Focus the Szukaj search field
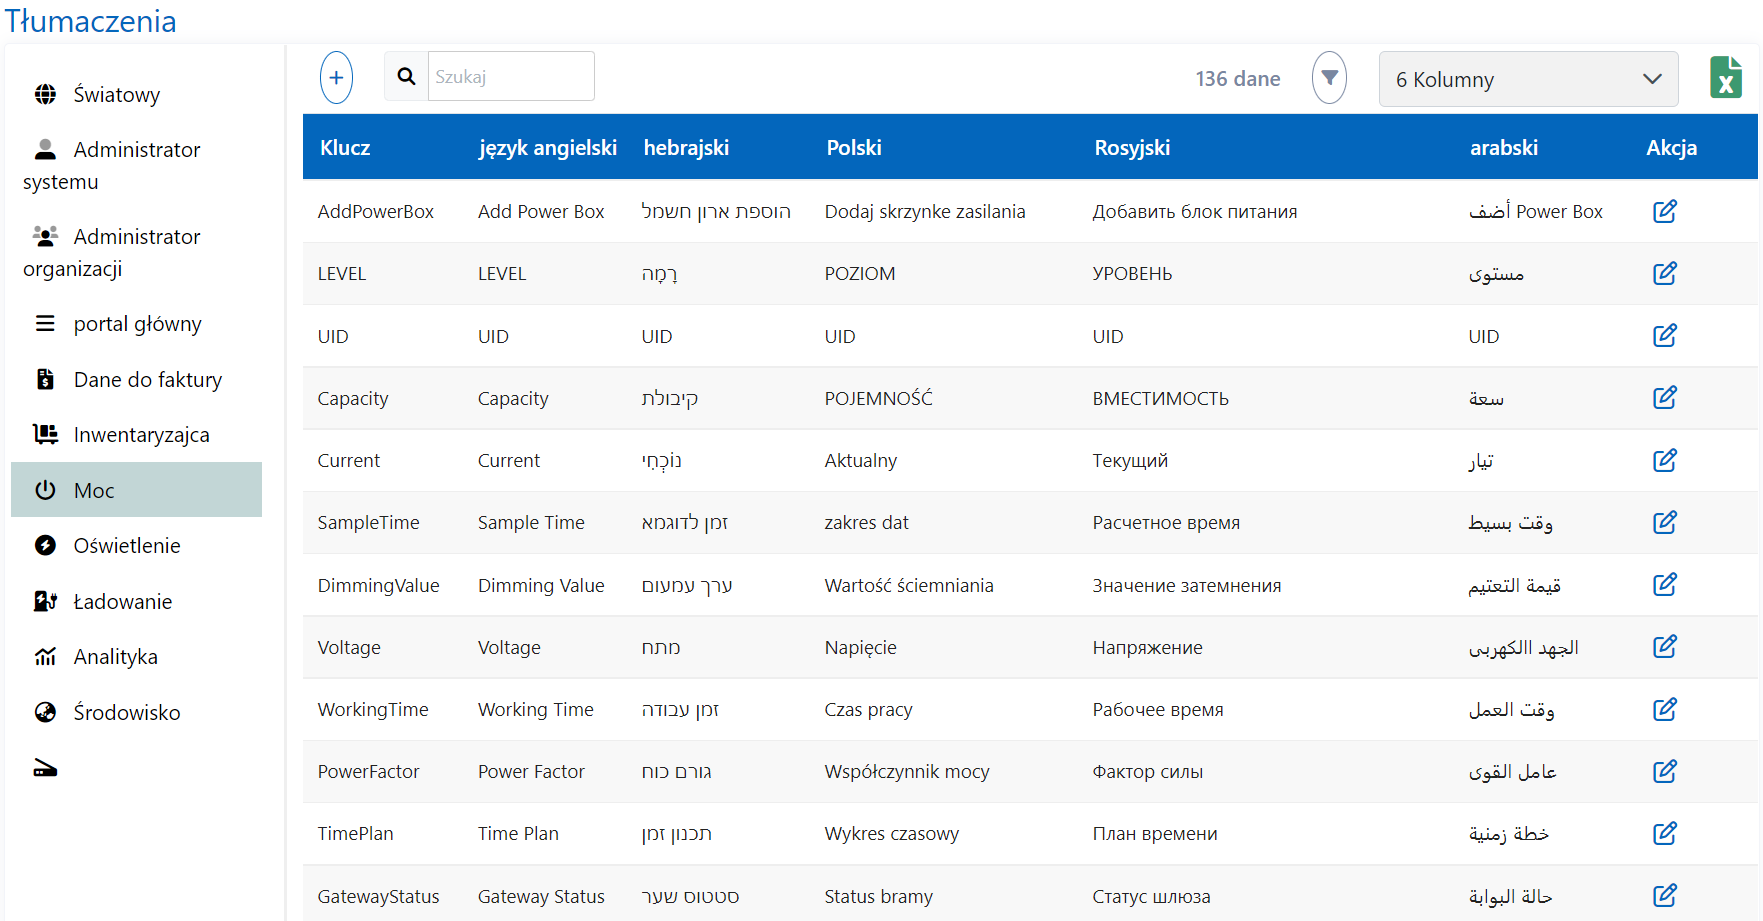The height and width of the screenshot is (921, 1763). click(x=510, y=77)
